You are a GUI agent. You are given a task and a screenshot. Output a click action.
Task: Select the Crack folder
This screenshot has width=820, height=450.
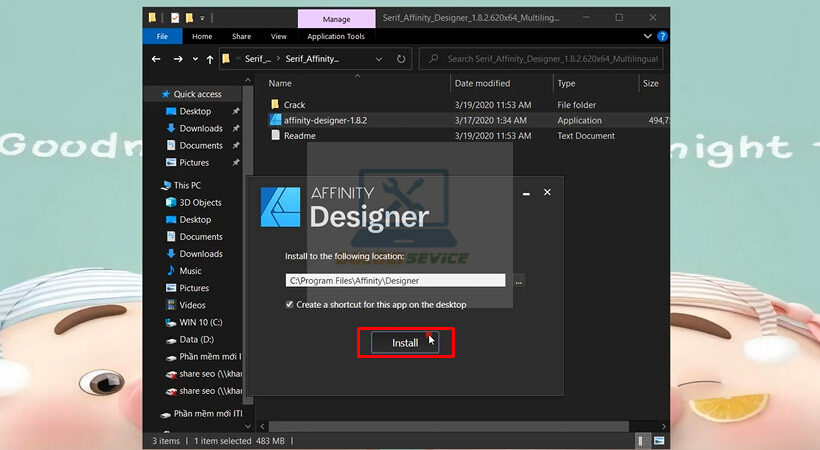294,105
